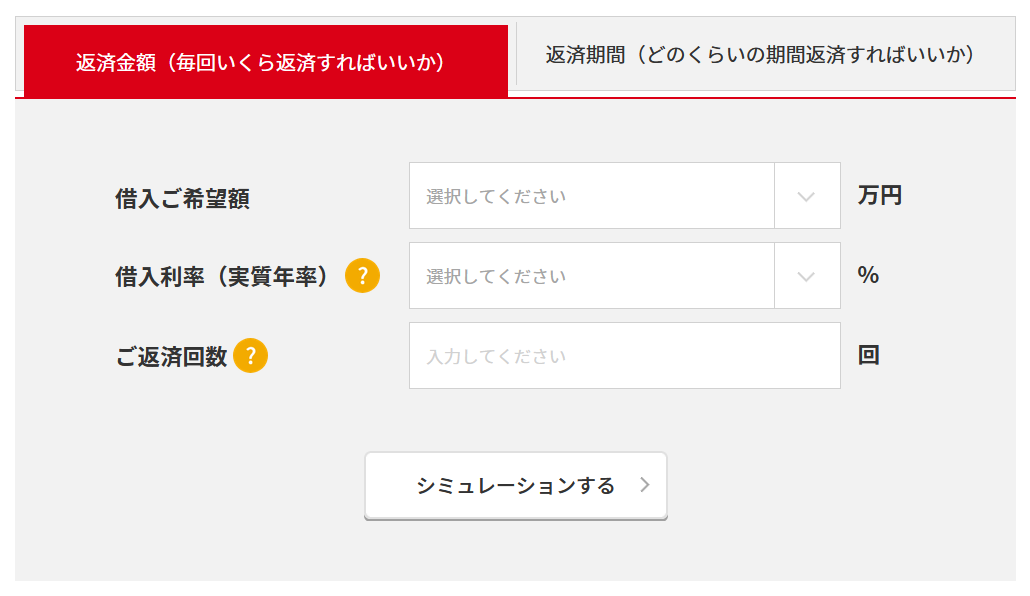Open the 万円 amount select box placeholder

[x=592, y=196]
